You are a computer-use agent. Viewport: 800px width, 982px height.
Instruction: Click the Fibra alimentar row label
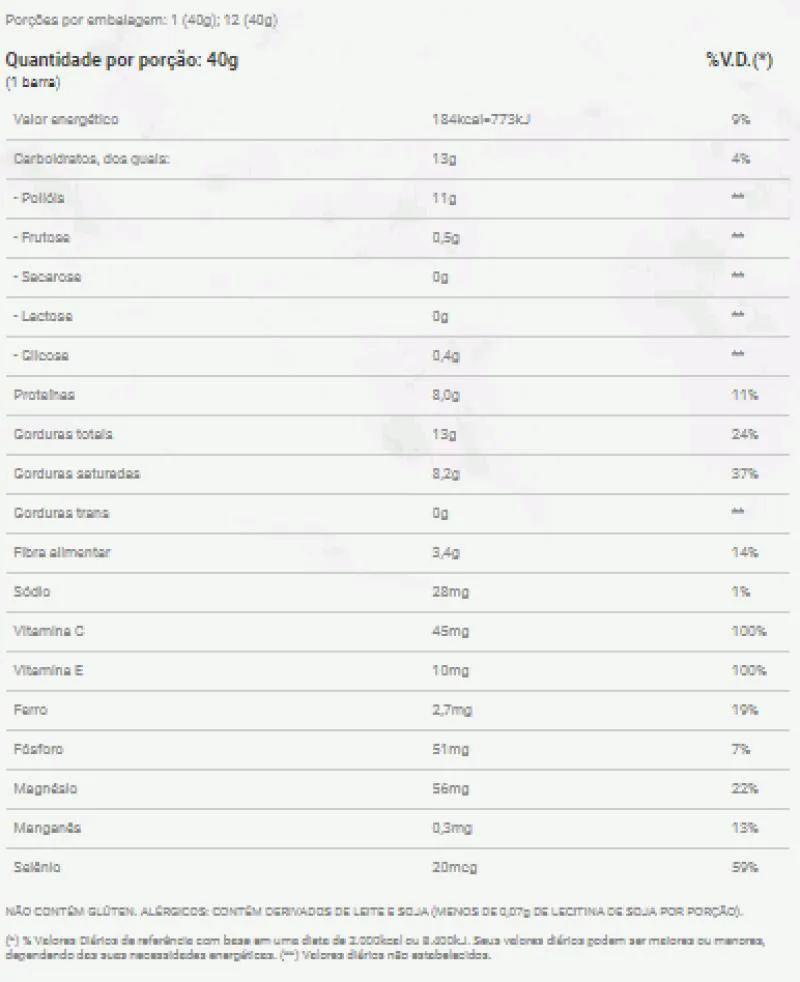pos(61,552)
